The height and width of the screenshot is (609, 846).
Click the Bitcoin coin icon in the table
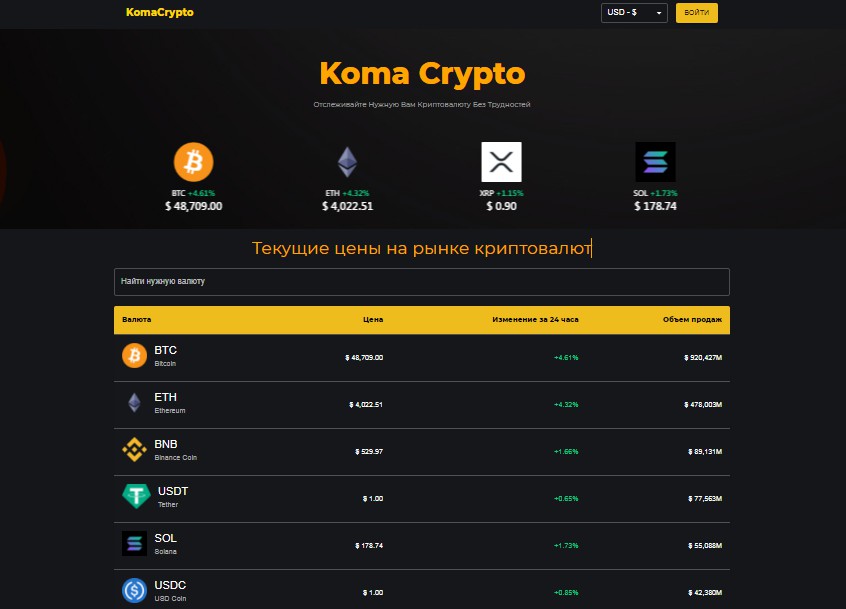coord(134,356)
